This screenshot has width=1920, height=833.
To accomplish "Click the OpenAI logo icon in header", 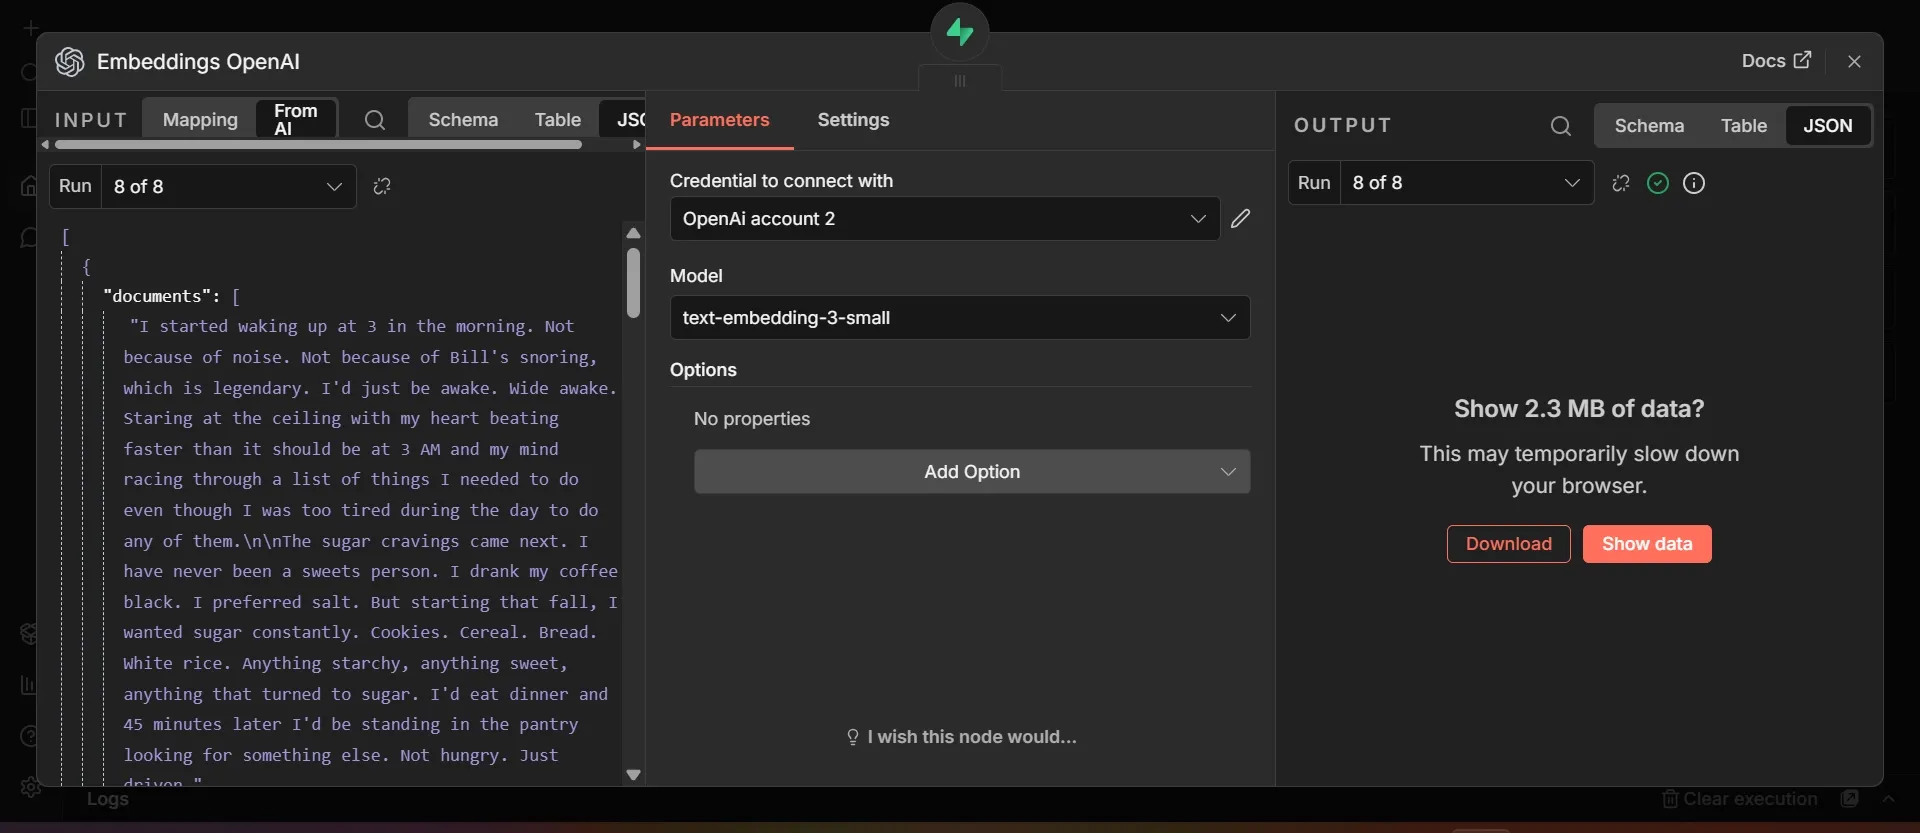I will tap(69, 61).
